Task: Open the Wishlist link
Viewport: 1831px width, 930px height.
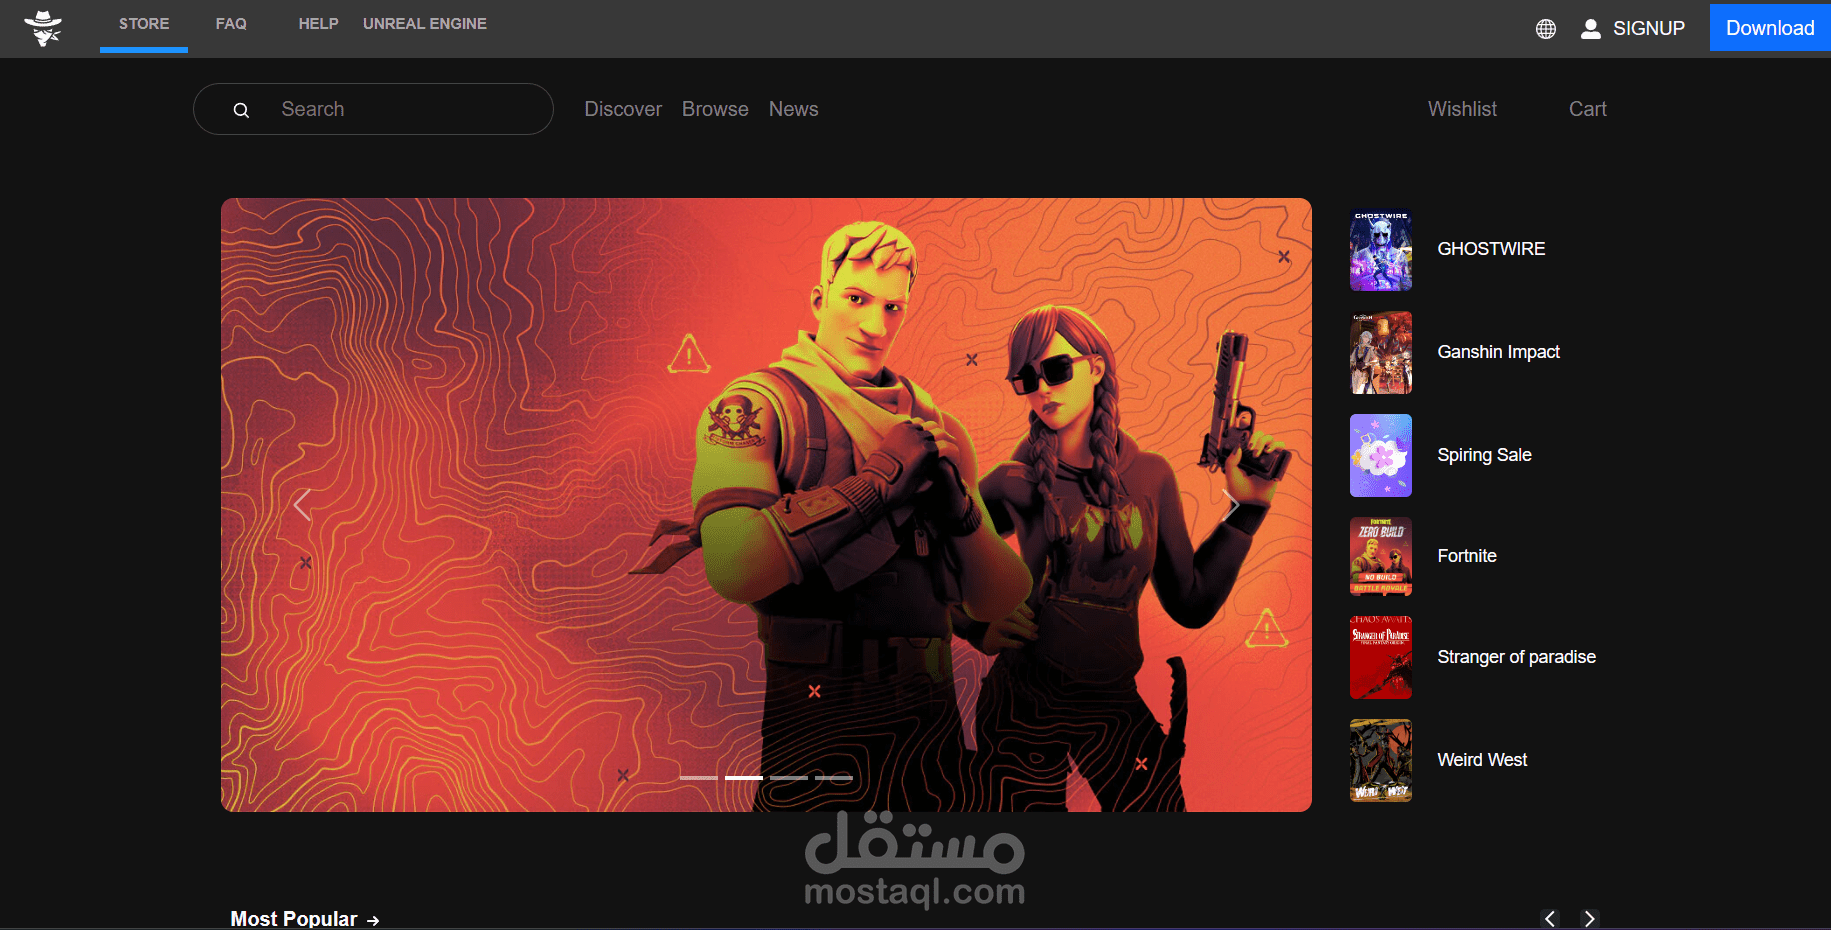Action: (1462, 109)
